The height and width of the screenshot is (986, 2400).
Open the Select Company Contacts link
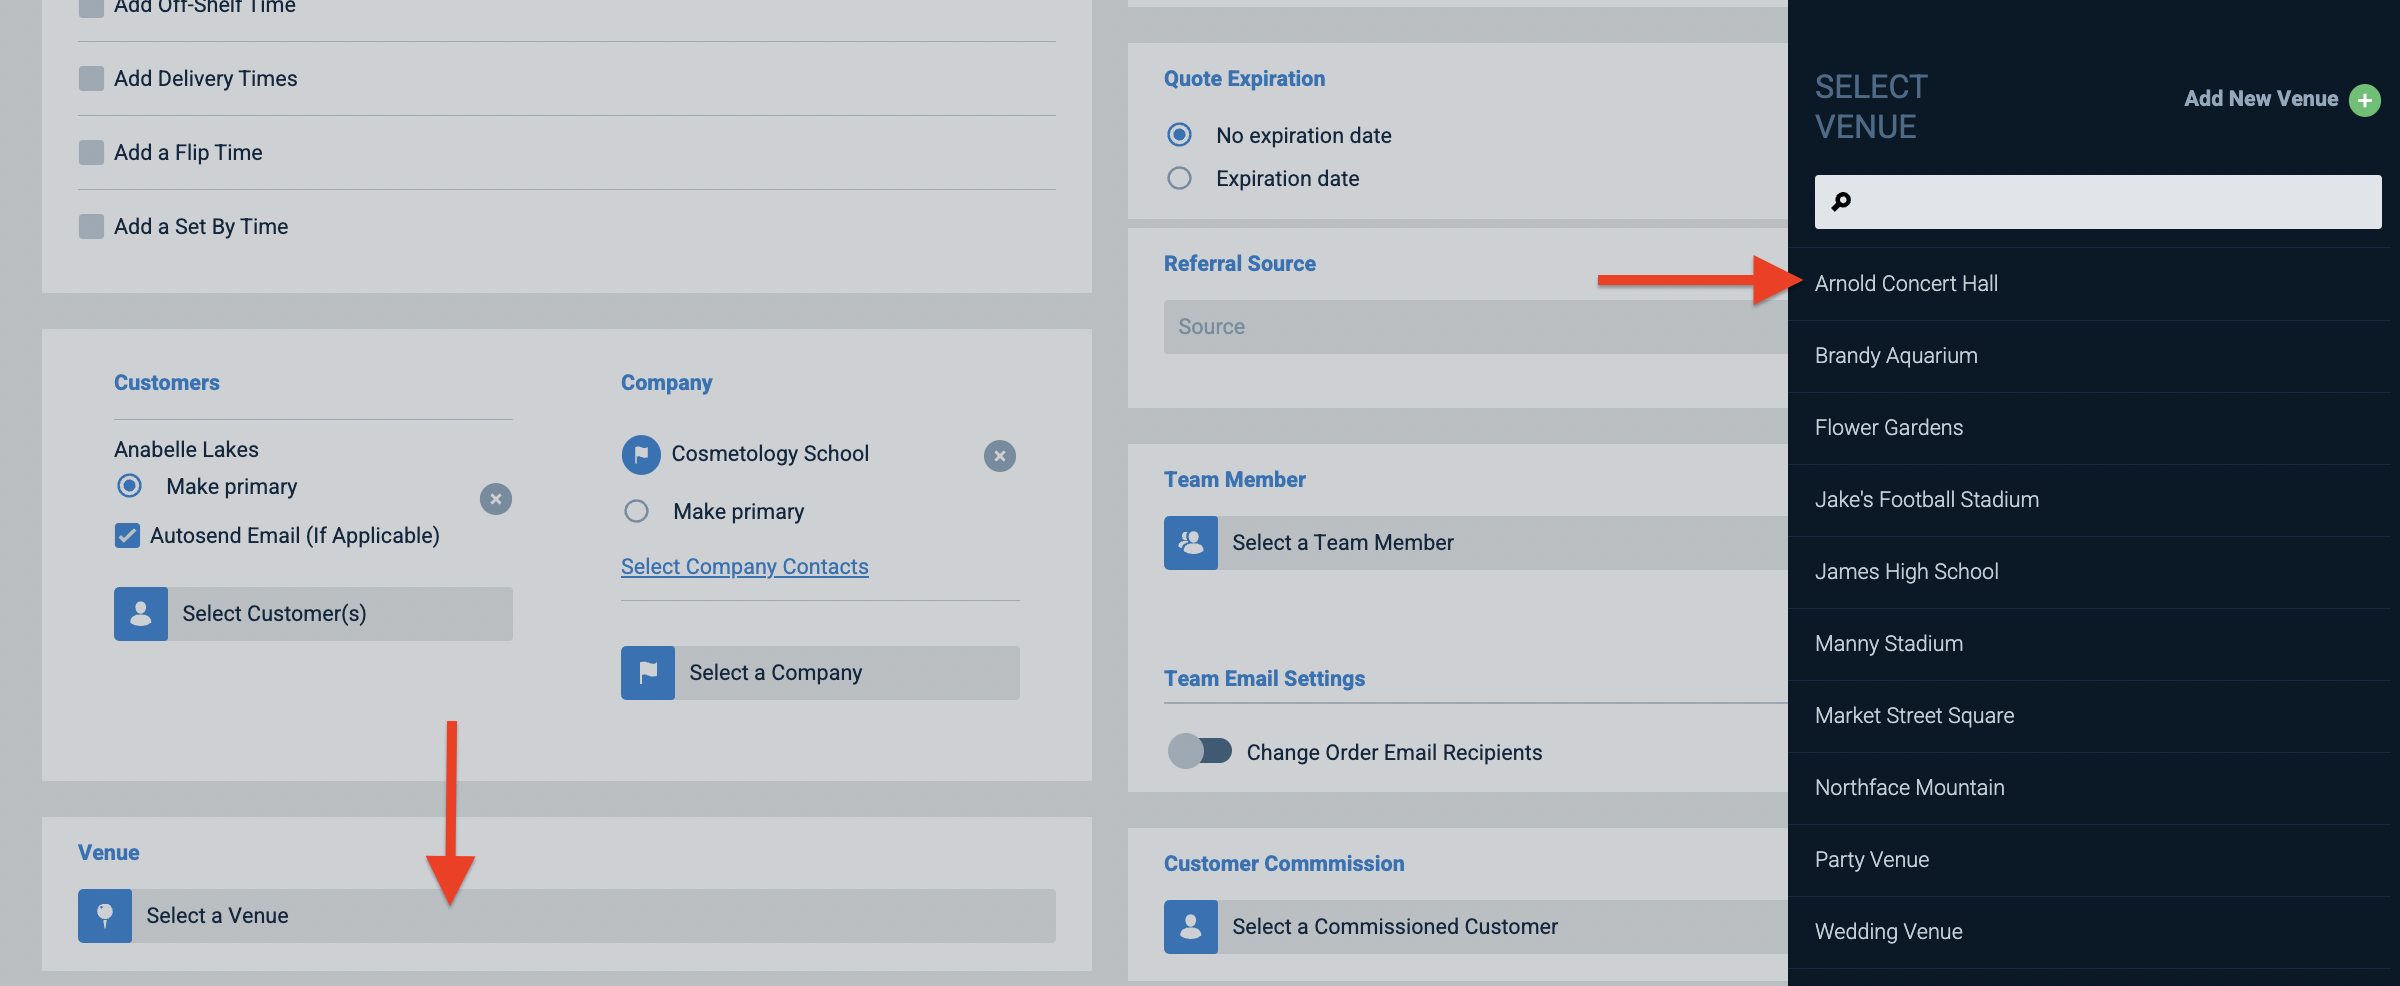tap(745, 567)
